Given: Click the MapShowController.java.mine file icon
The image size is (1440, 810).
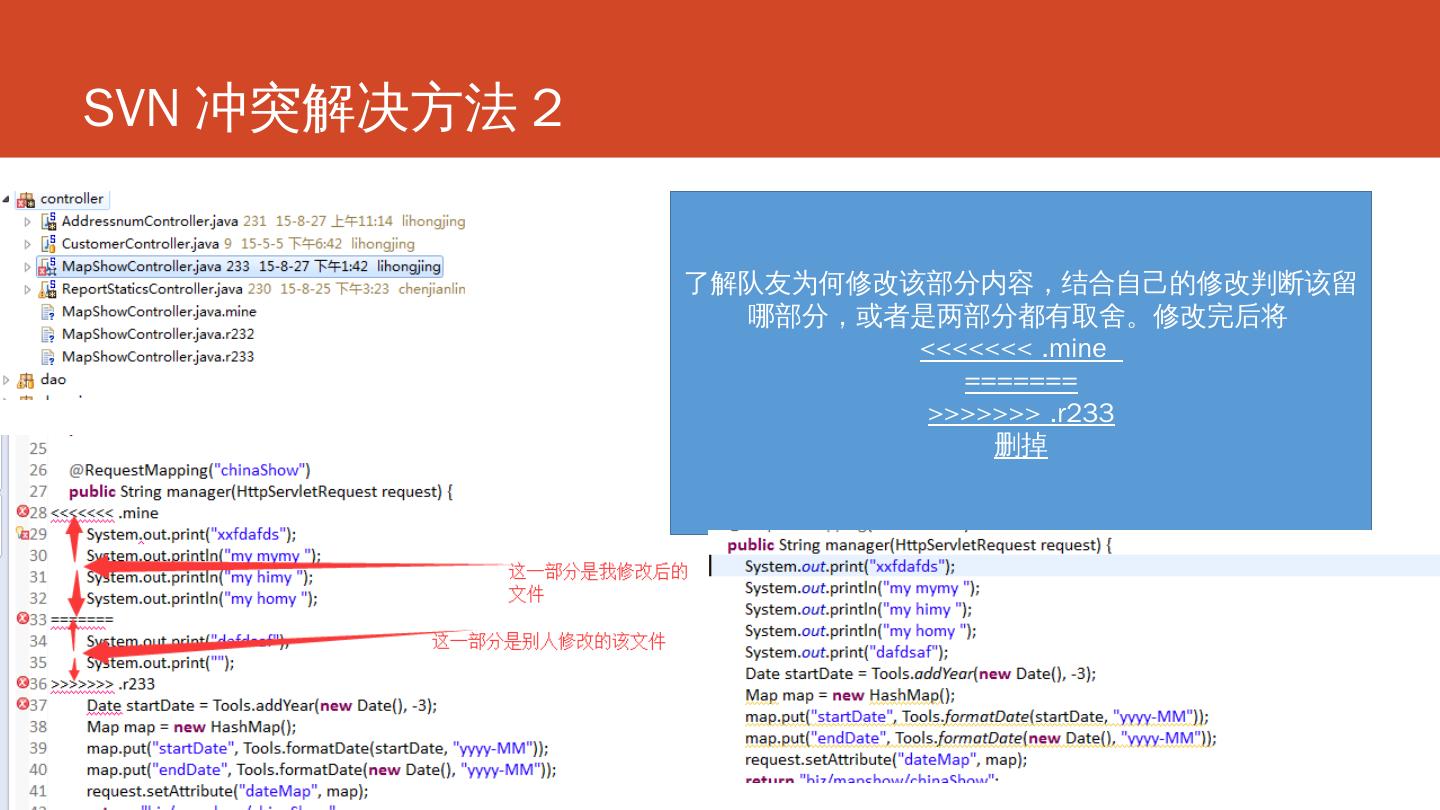Looking at the screenshot, I should [x=48, y=312].
